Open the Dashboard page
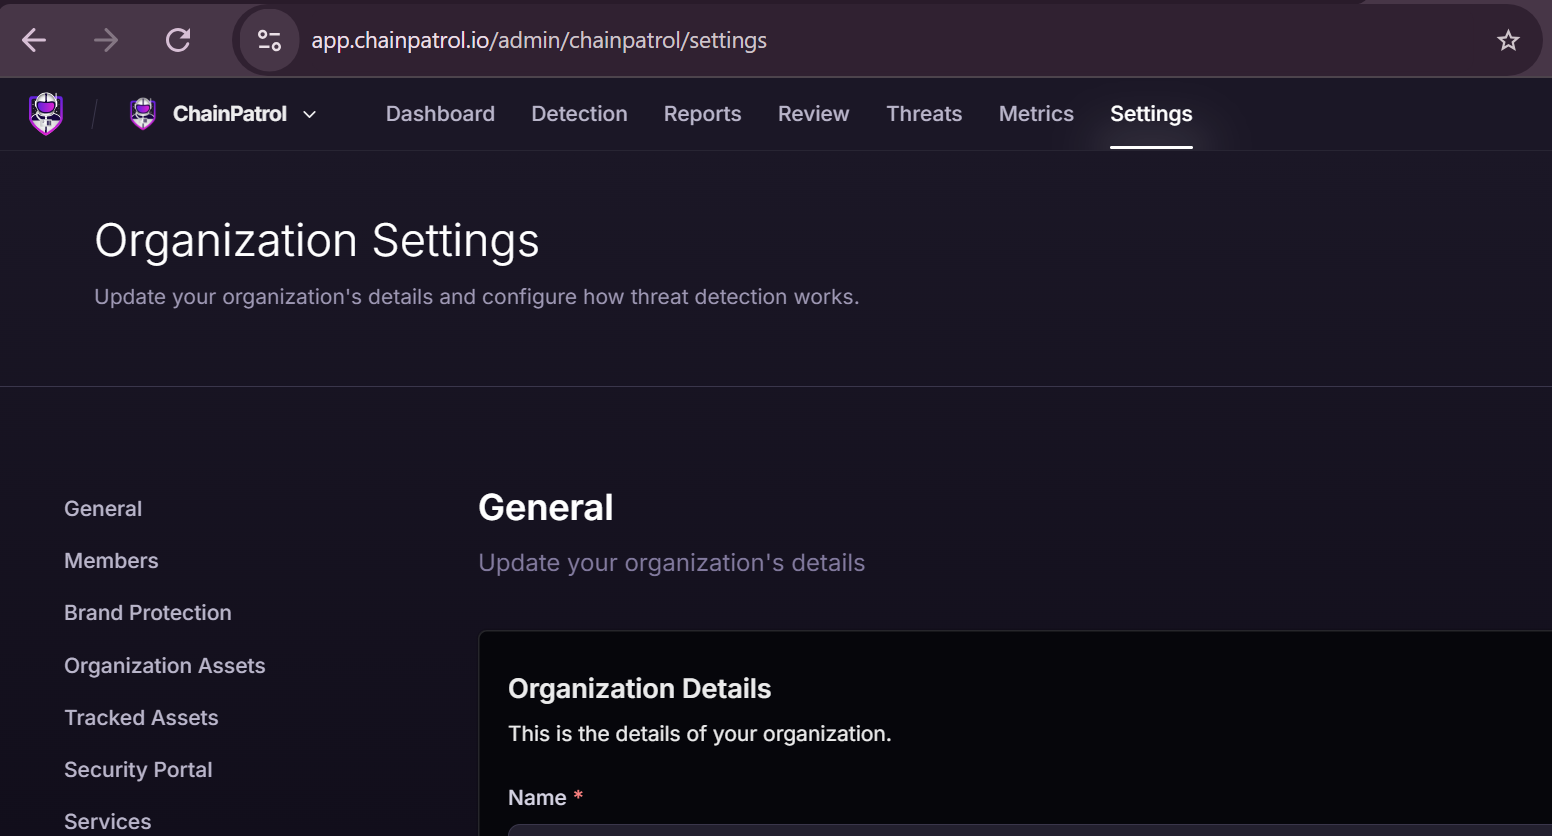Screen dimensions: 1552x836 click(x=440, y=113)
